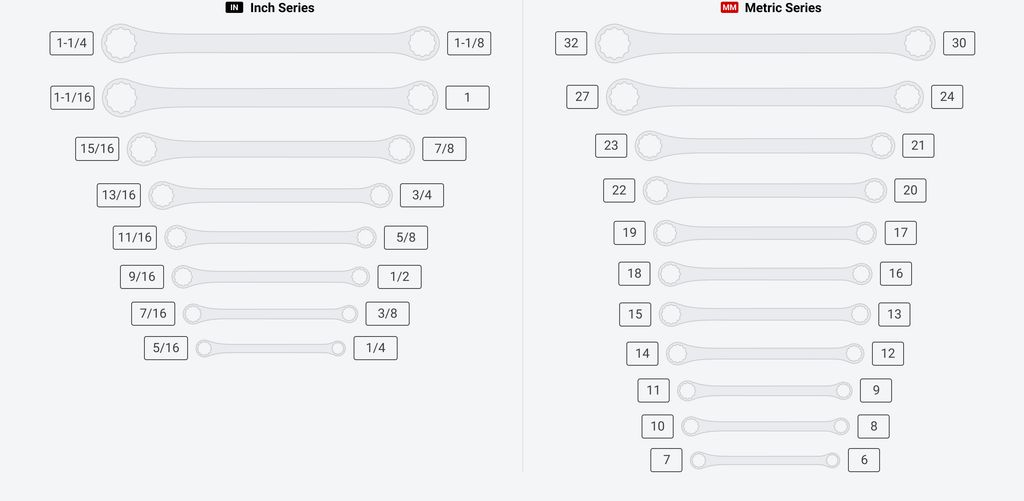Select the 10 mm size label
Image resolution: width=1024 pixels, height=501 pixels.
(657, 426)
